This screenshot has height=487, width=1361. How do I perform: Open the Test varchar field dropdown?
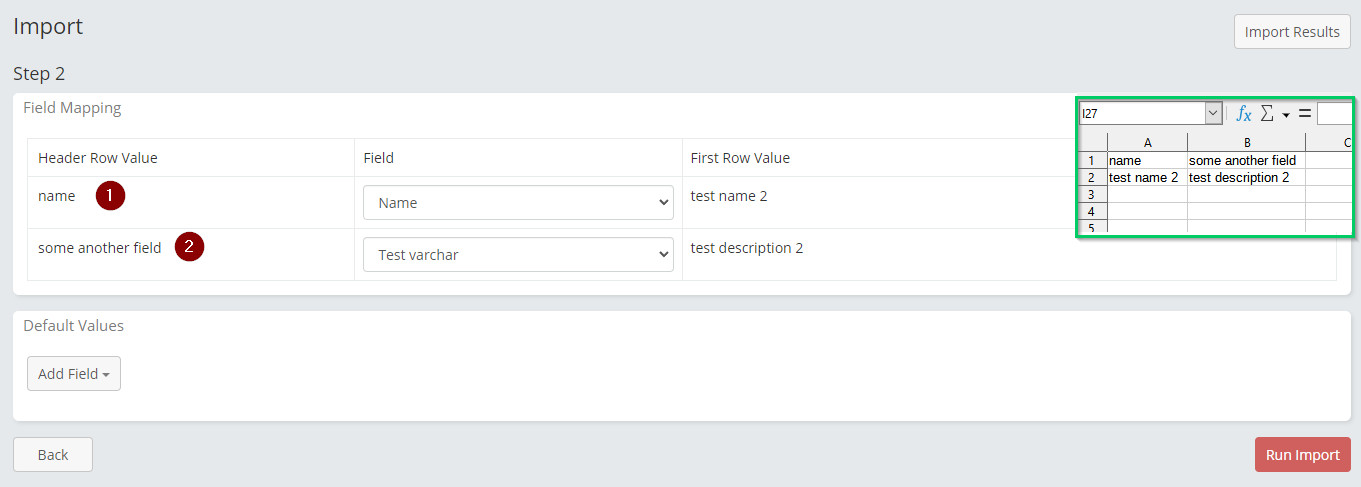click(518, 255)
